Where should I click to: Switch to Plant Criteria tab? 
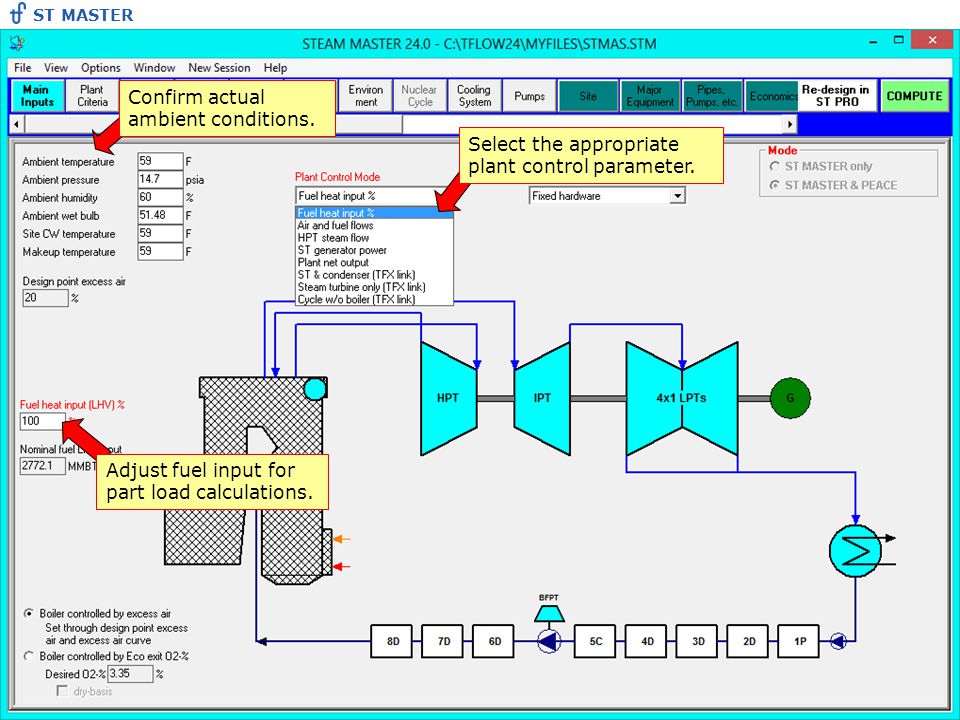pyautogui.click(x=92, y=96)
